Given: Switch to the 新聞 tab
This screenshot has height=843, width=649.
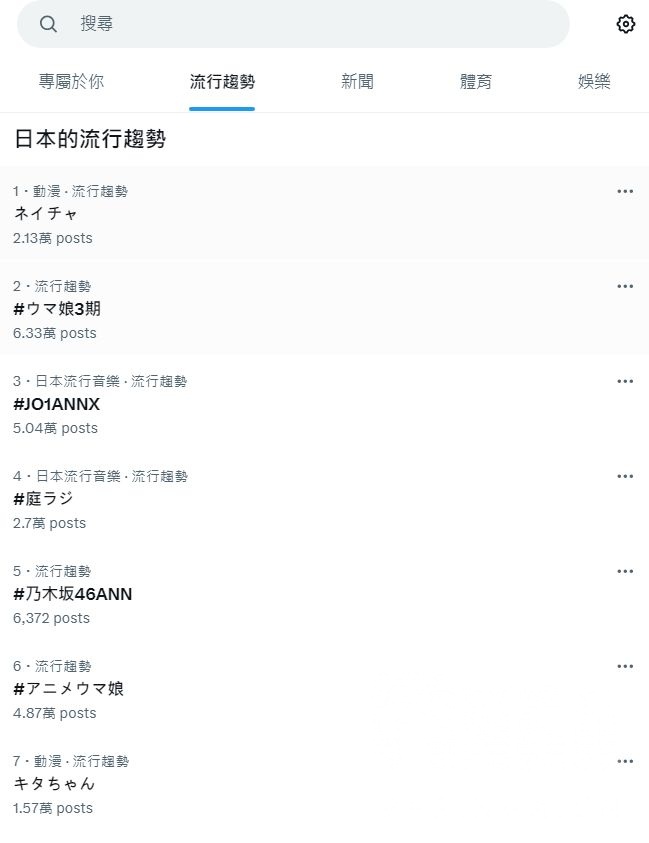Looking at the screenshot, I should [357, 81].
